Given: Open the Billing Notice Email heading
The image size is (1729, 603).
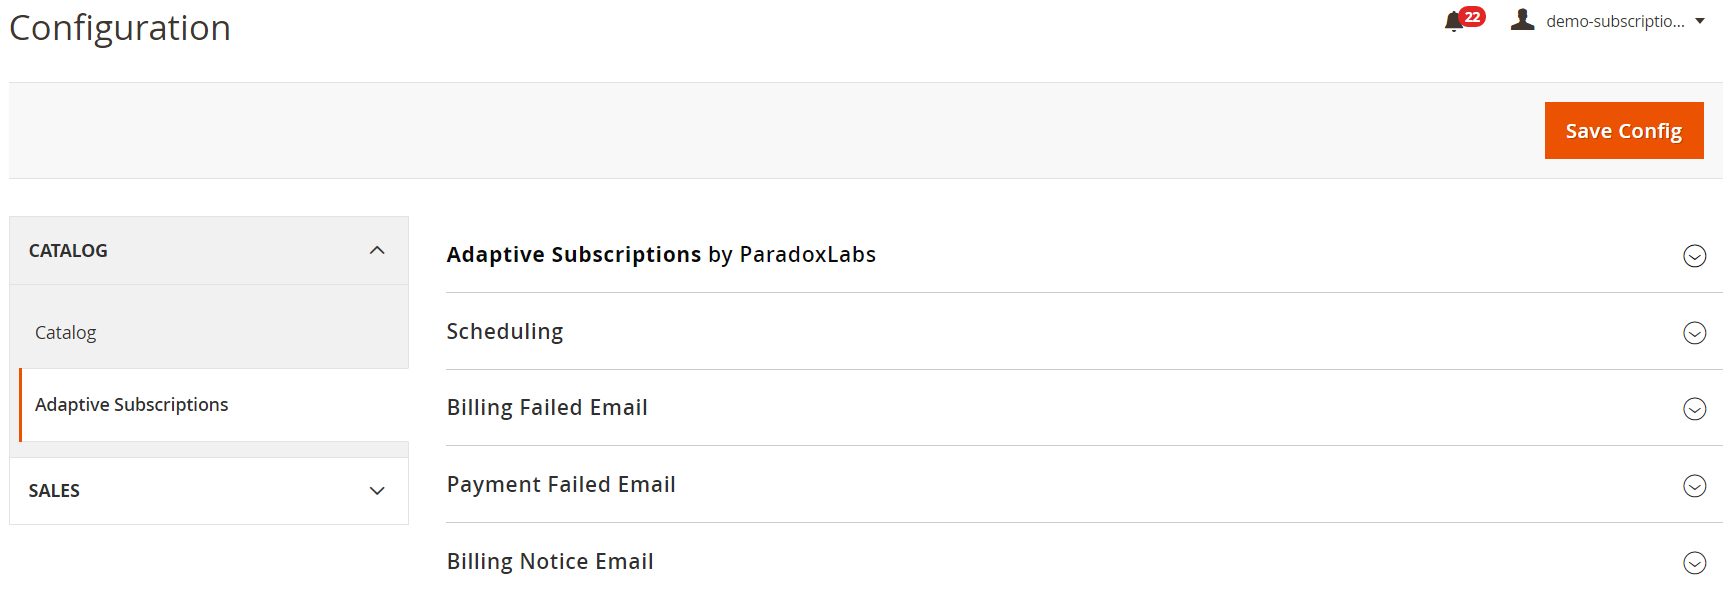Looking at the screenshot, I should [x=550, y=562].
